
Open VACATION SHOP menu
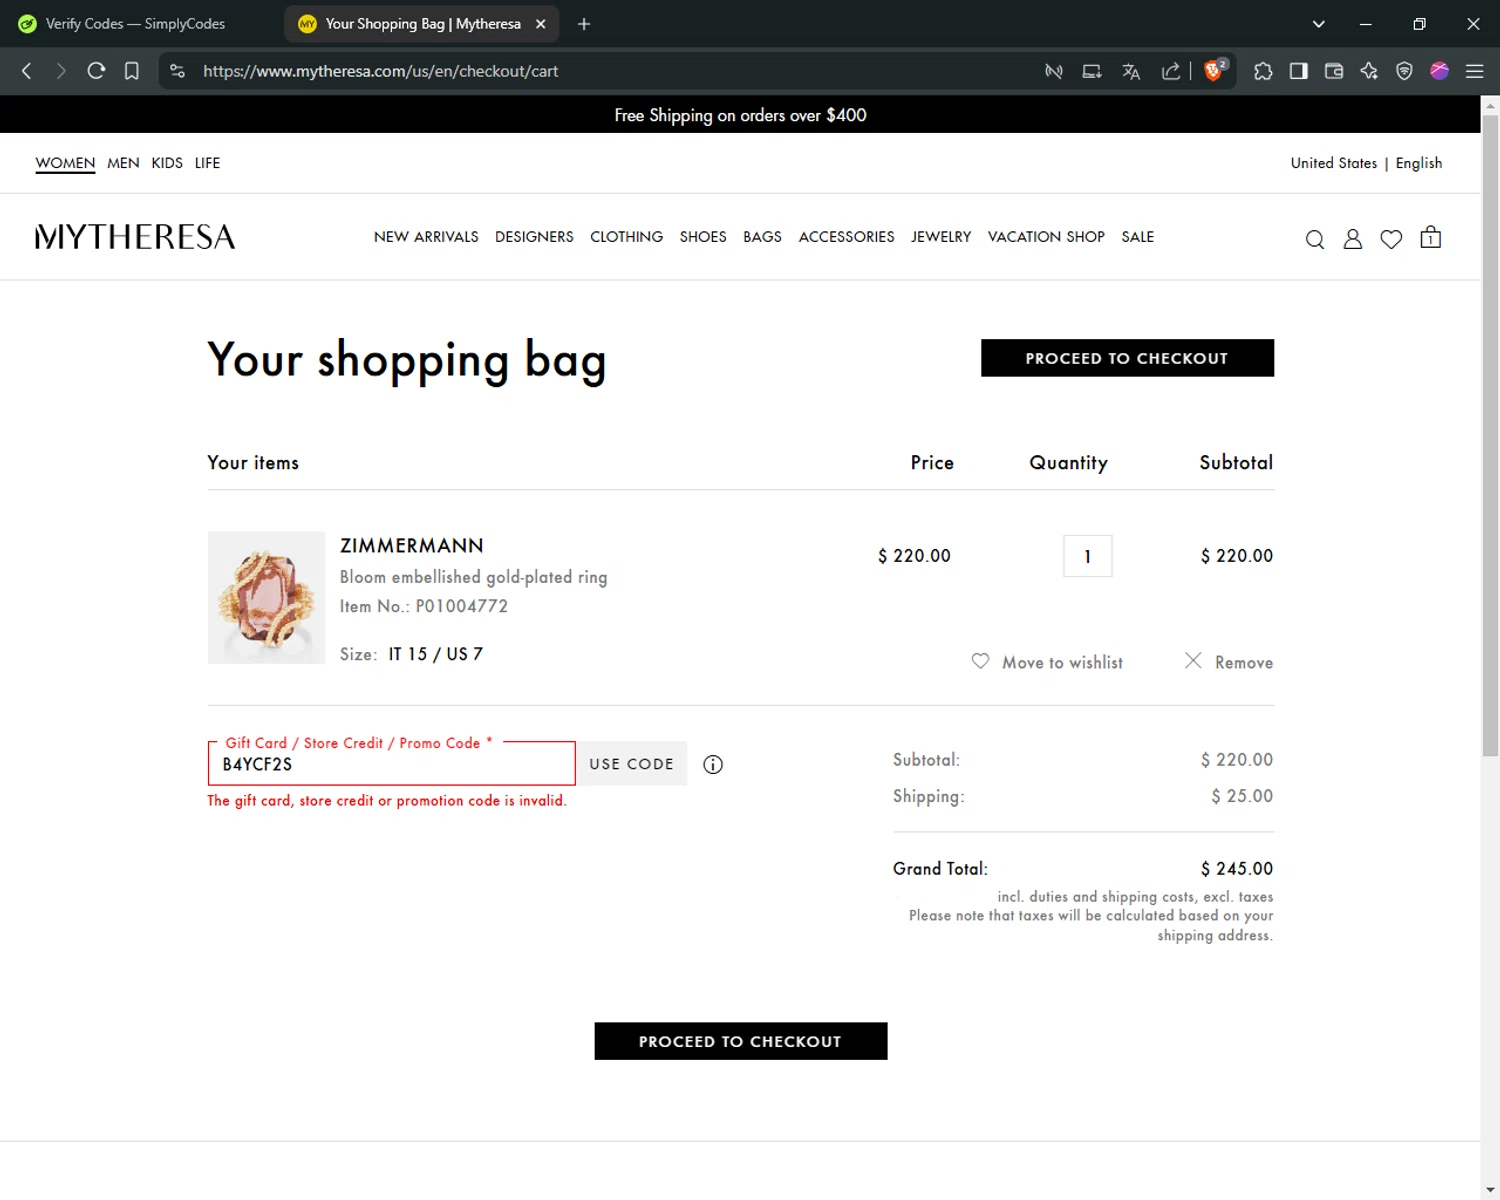[x=1046, y=237]
